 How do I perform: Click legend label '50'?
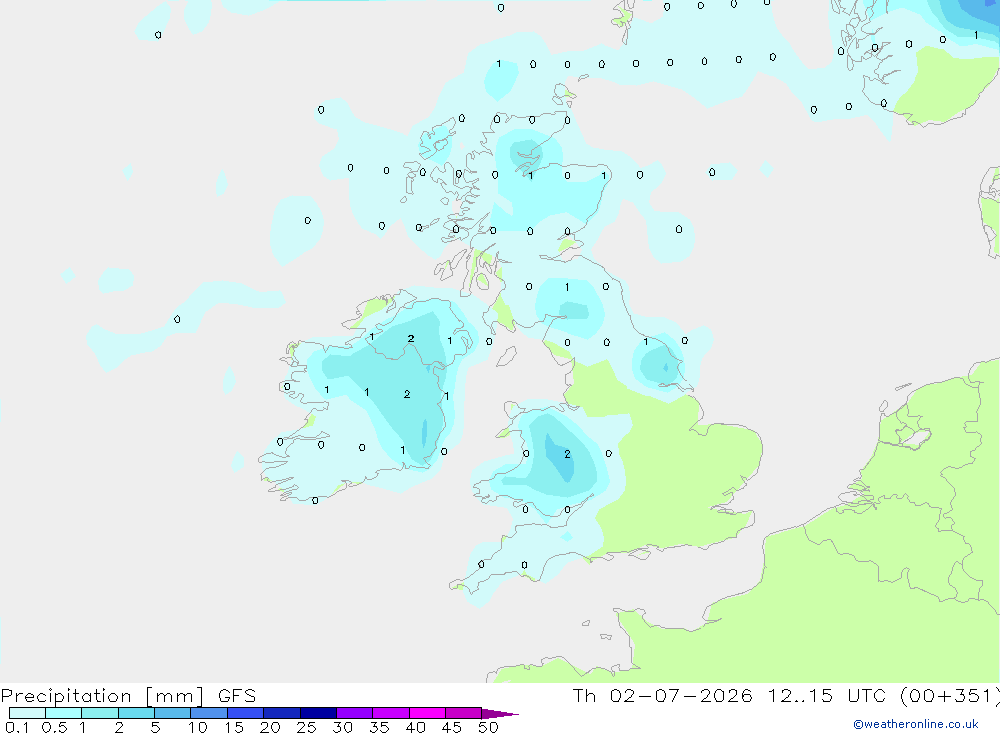(x=489, y=727)
